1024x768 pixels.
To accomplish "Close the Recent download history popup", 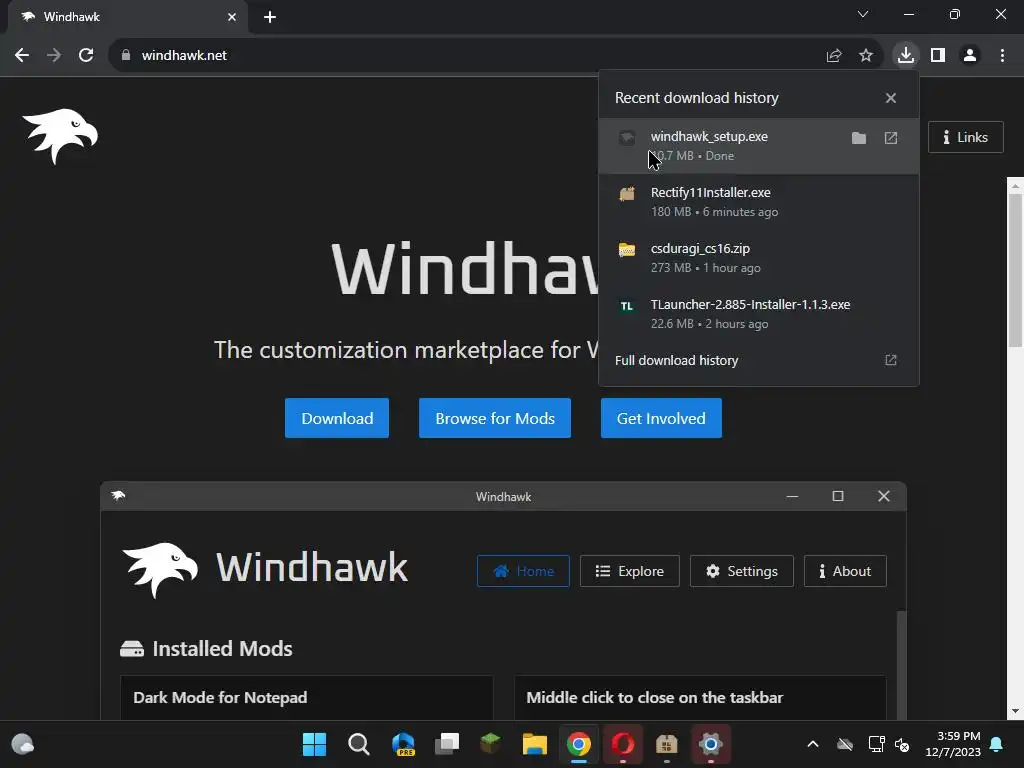I will [x=891, y=98].
